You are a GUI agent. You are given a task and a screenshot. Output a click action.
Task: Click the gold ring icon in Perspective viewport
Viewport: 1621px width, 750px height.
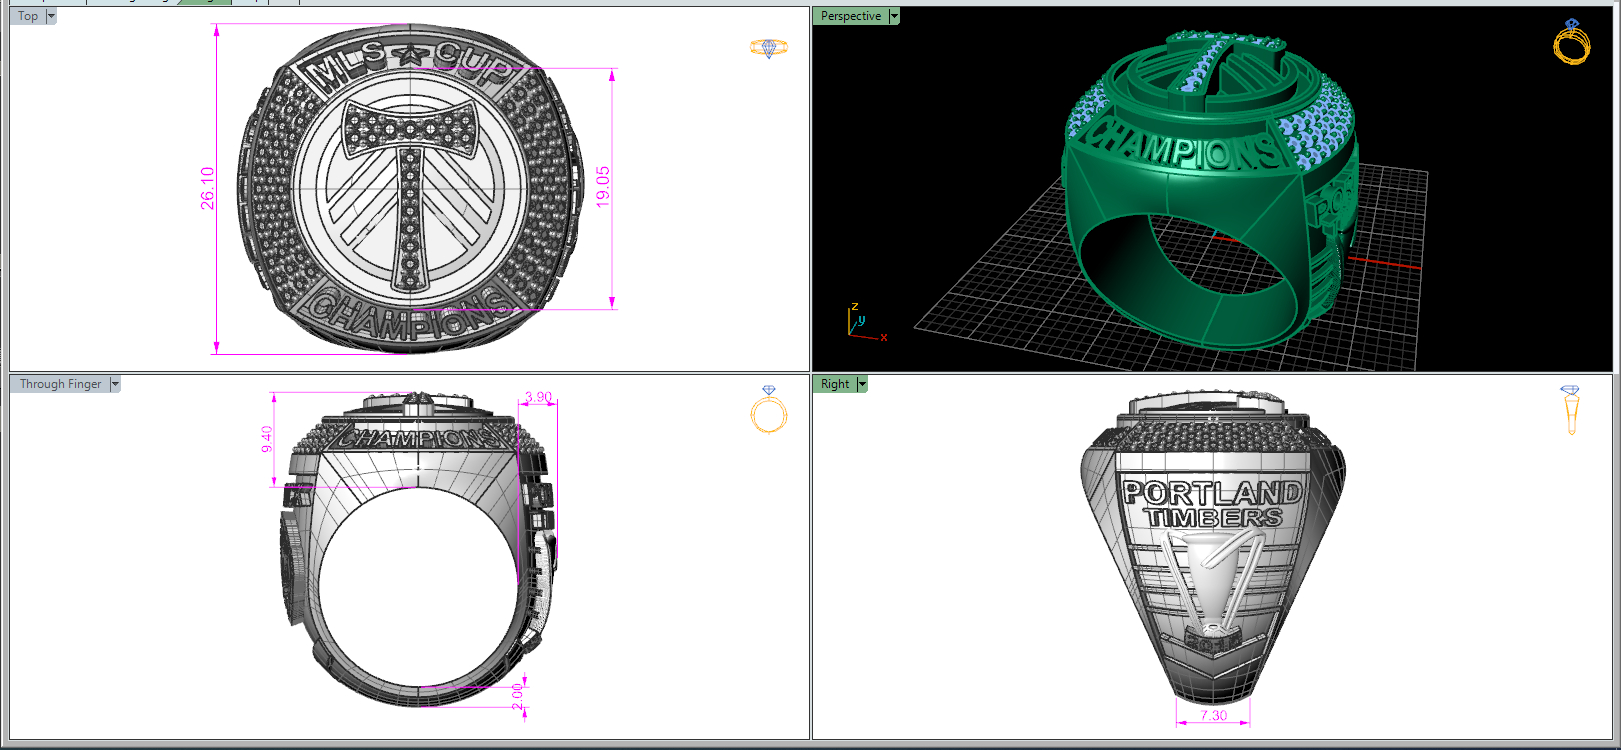point(1571,41)
